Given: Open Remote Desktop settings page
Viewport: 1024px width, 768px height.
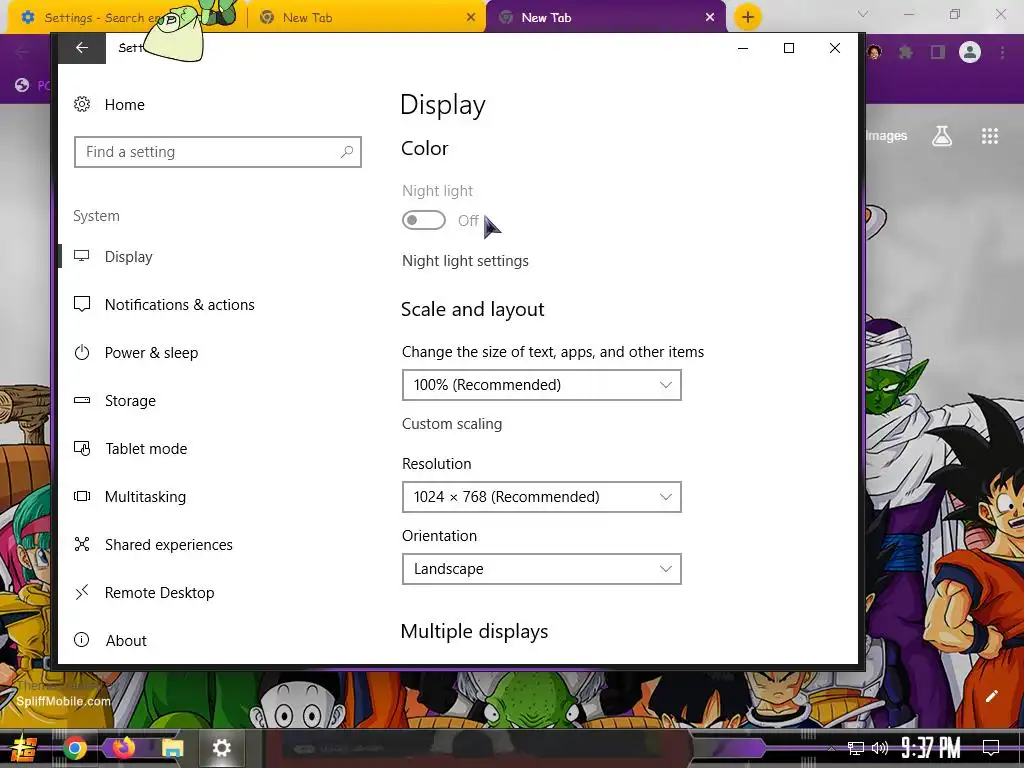Looking at the screenshot, I should pos(159,592).
